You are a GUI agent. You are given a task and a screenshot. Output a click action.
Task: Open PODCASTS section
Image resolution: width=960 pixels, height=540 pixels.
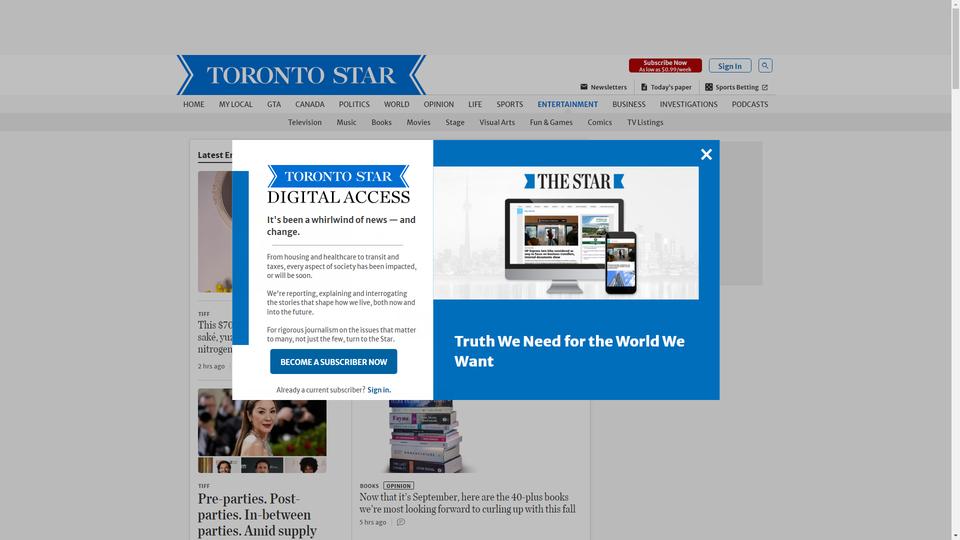(749, 104)
